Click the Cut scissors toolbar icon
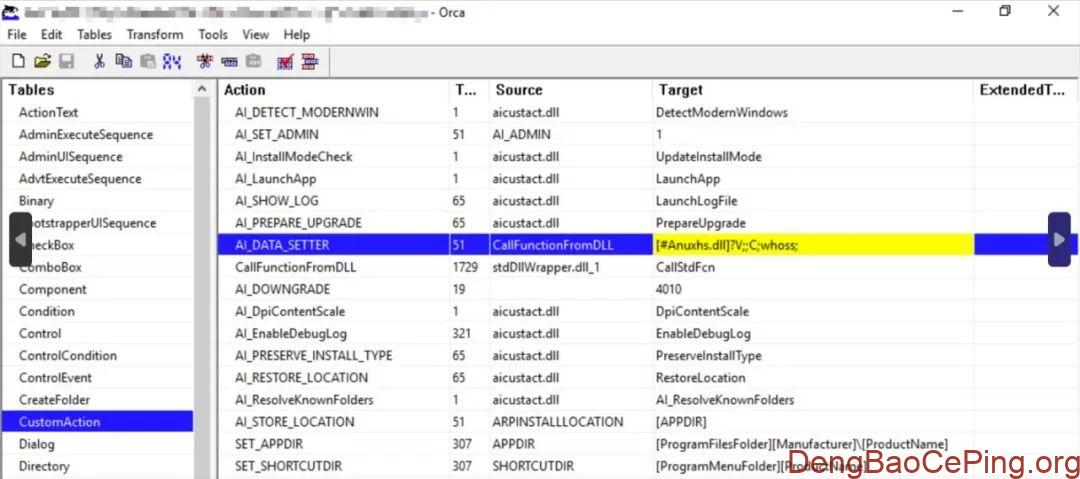Image resolution: width=1080 pixels, height=479 pixels. click(100, 62)
